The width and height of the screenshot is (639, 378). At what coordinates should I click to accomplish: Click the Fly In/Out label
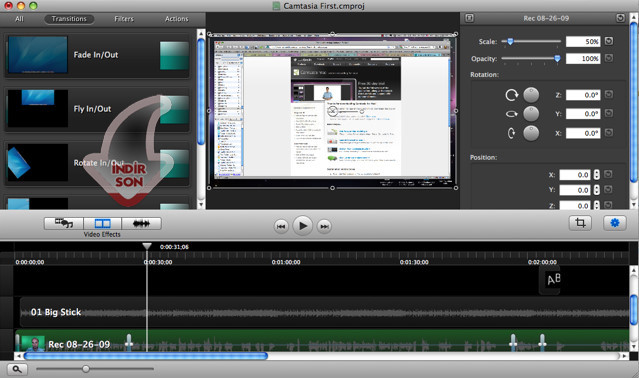92,109
